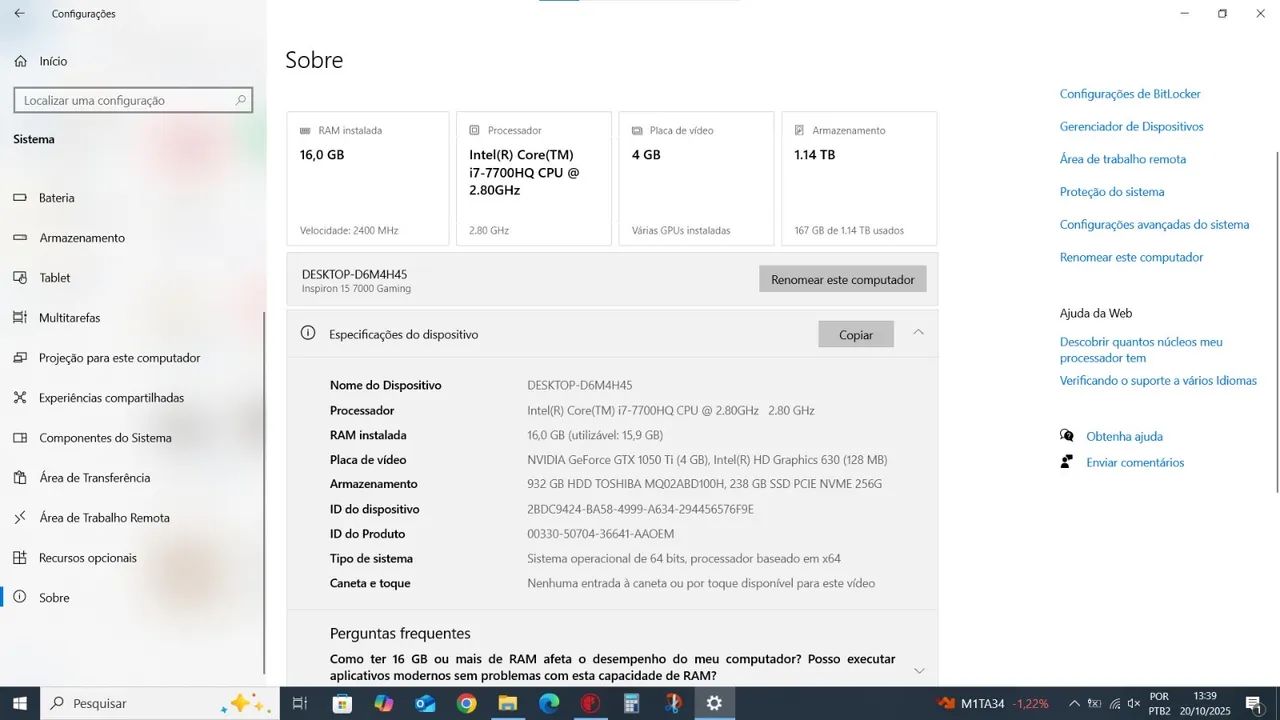Copy device specifications with the Copiar button
This screenshot has height=720, width=1280.
point(856,334)
